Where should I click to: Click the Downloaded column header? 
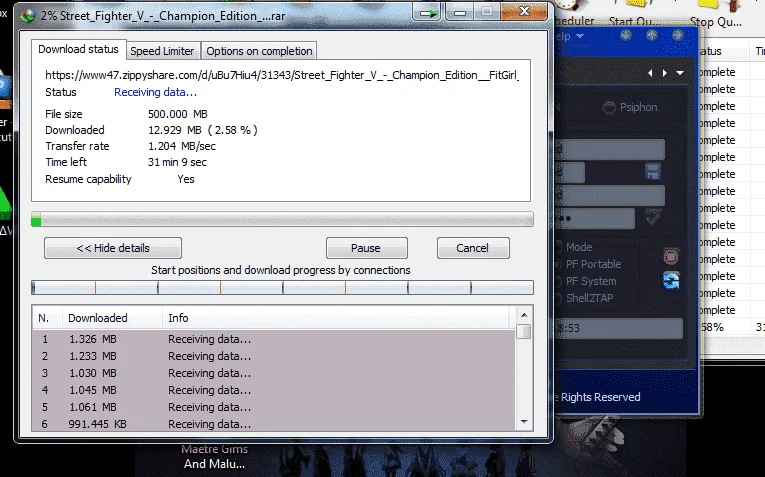pyautogui.click(x=112, y=318)
